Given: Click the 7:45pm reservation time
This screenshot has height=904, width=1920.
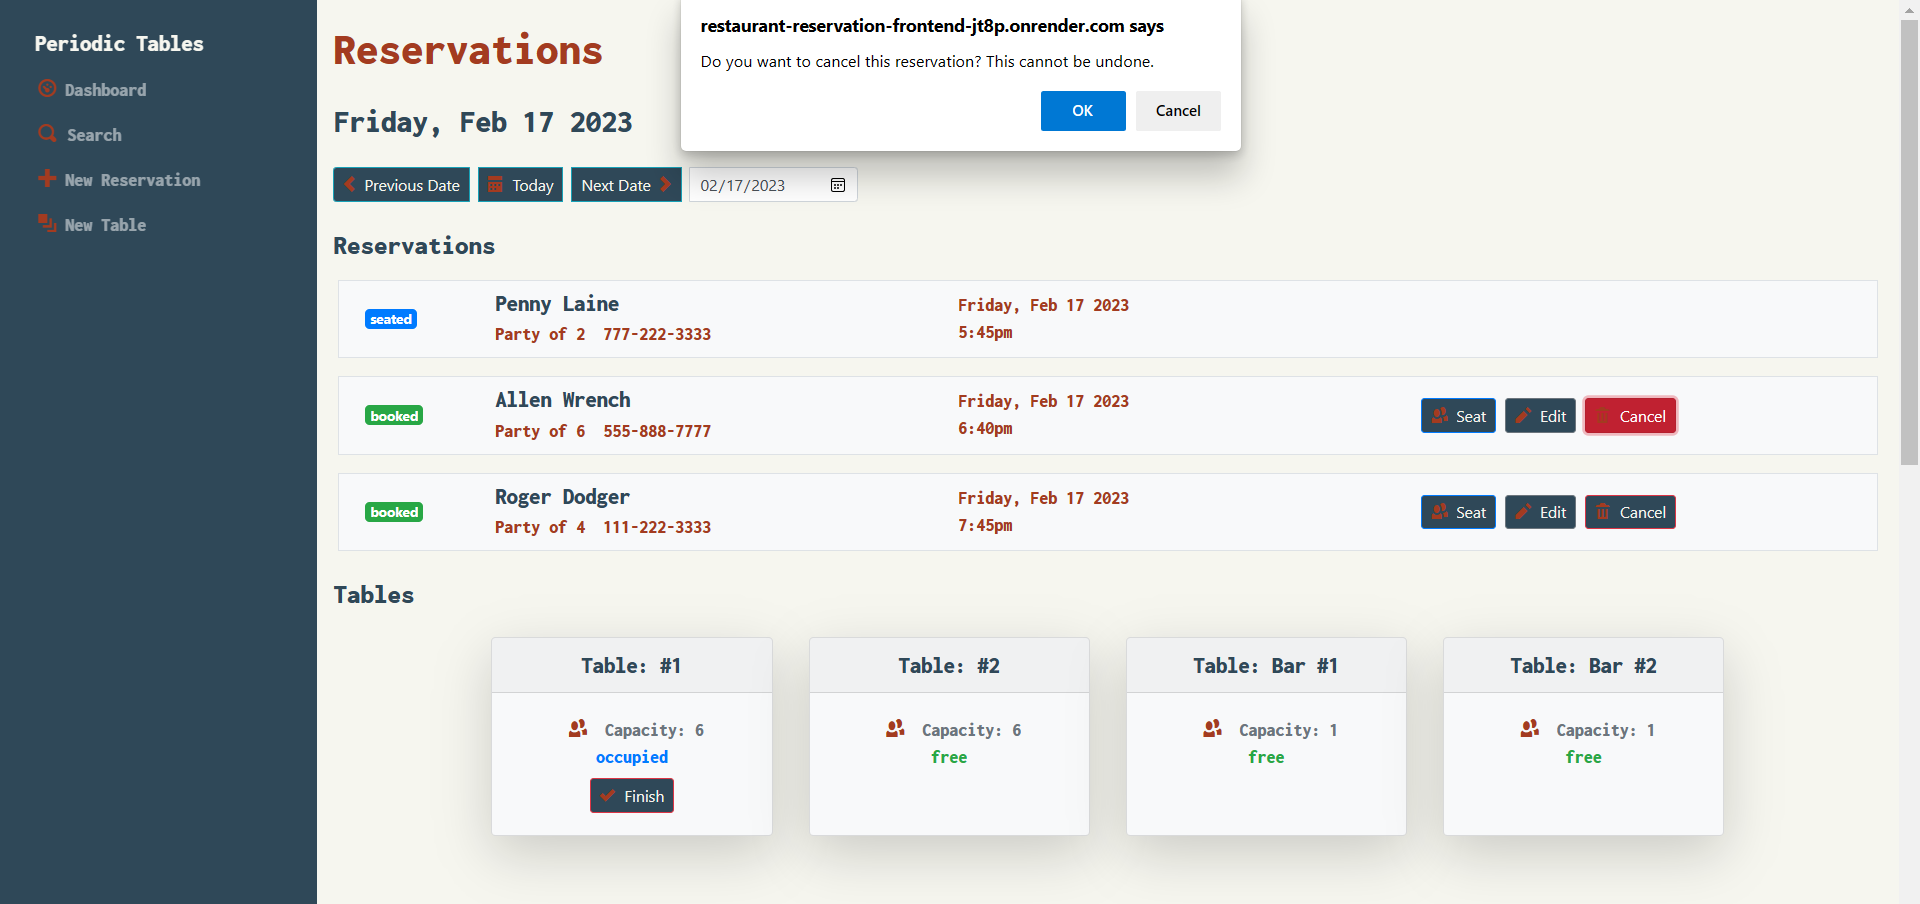Looking at the screenshot, I should click(985, 525).
